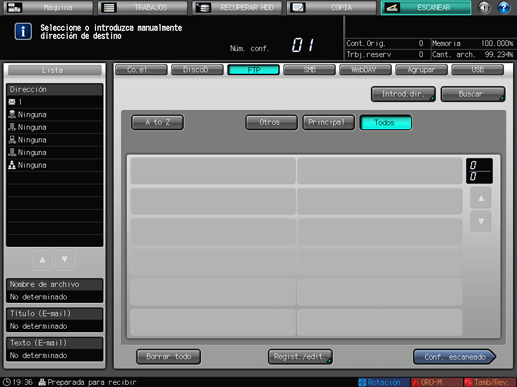Click Texto (E-mail) field

(x=55, y=349)
